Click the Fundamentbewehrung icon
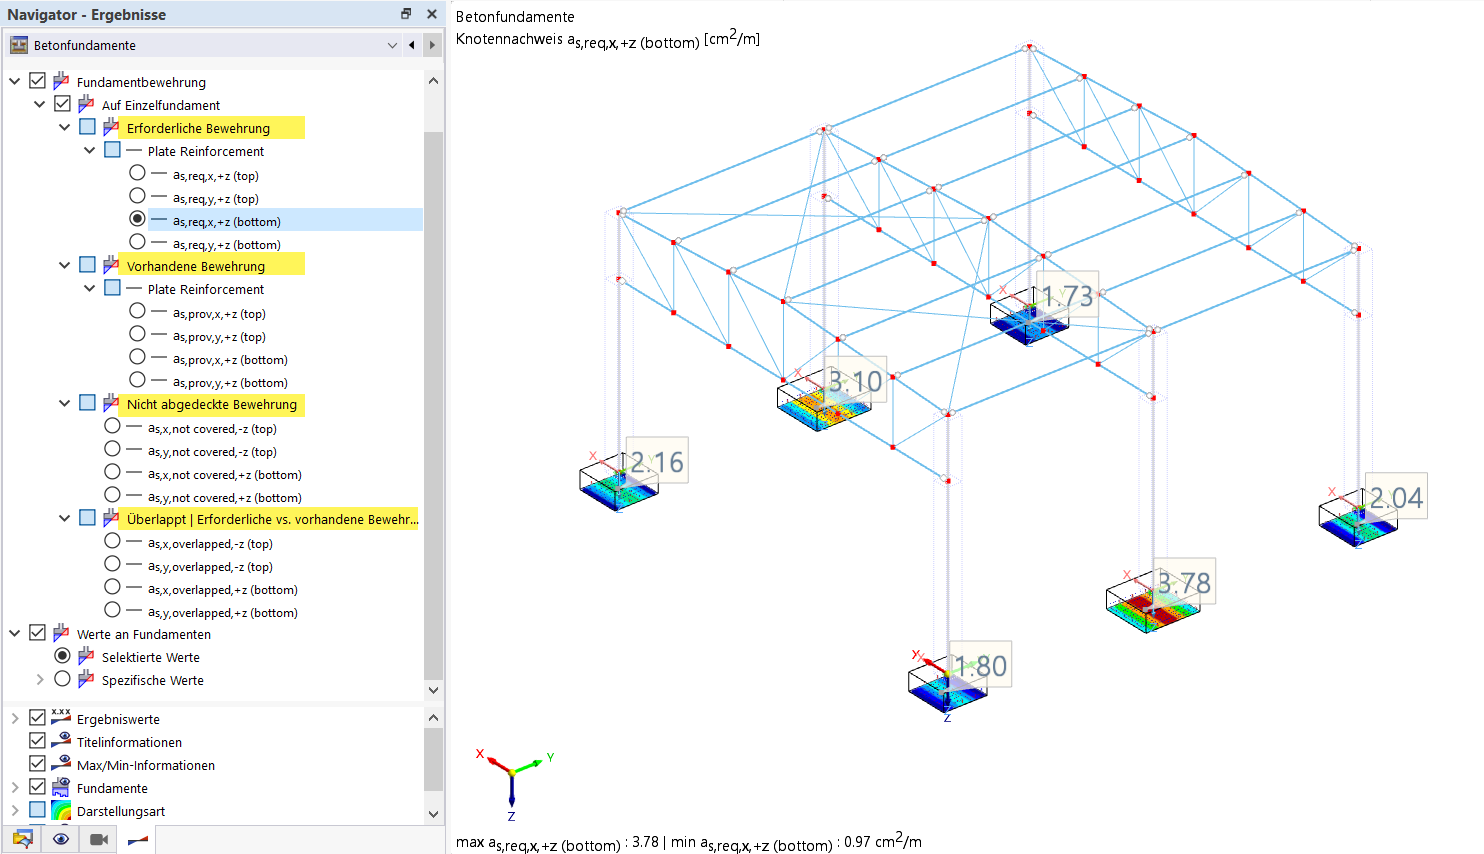Image resolution: width=1484 pixels, height=854 pixels. tap(61, 81)
